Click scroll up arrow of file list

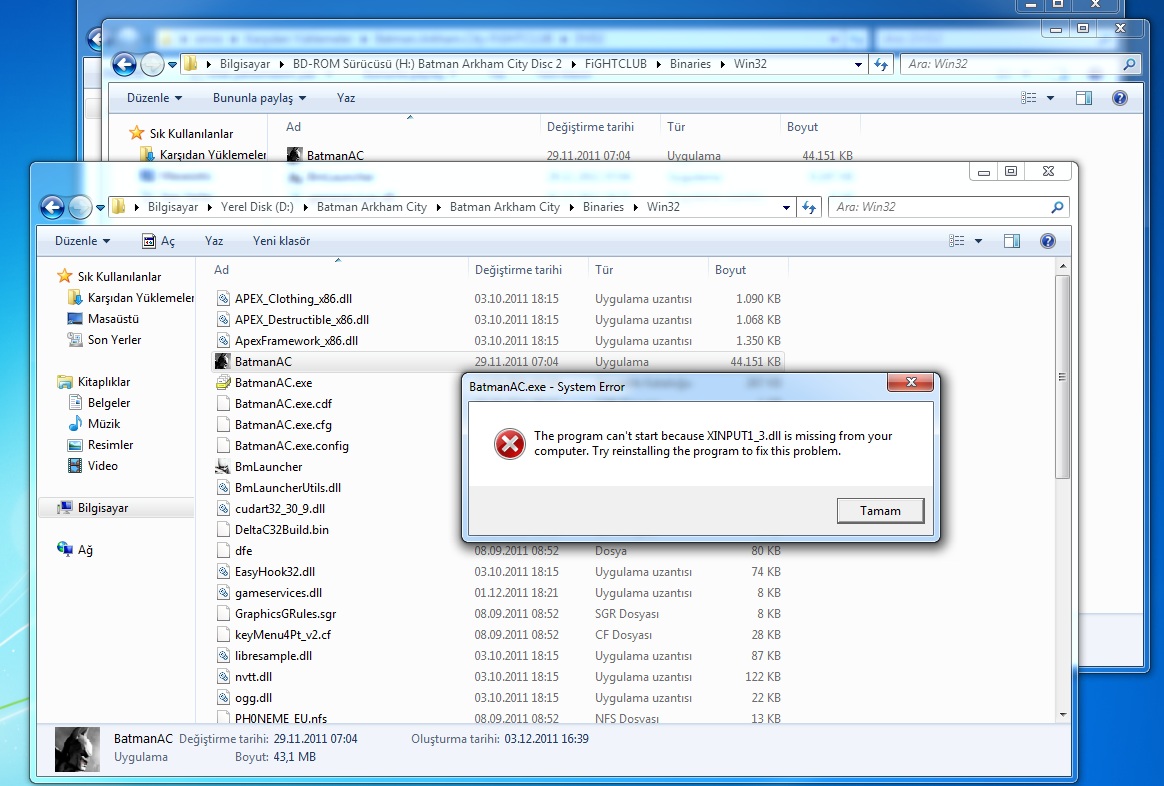coord(1063,266)
